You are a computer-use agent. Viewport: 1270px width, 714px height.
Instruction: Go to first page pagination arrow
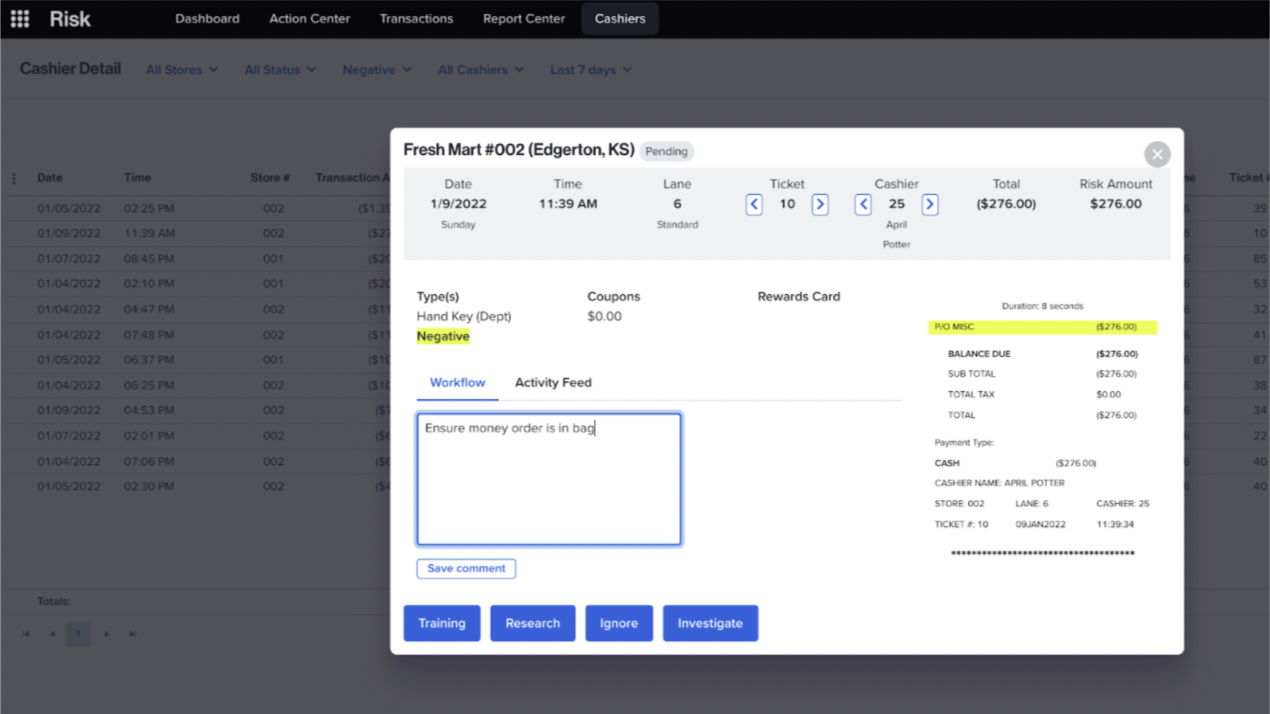(x=26, y=634)
